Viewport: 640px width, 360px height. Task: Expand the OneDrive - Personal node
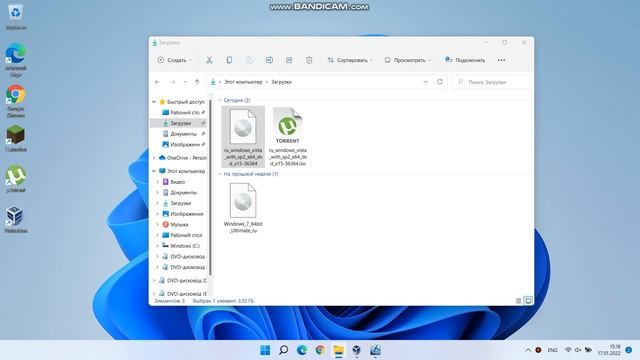point(154,158)
